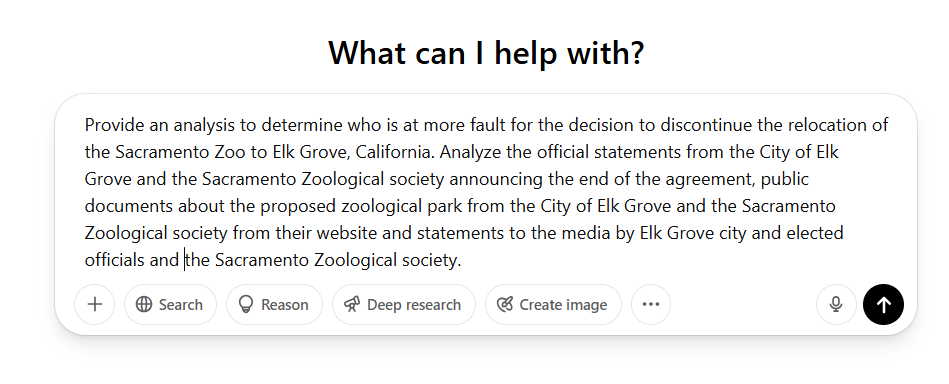Start voice dictation with the microphone
This screenshot has width=949, height=384.
pos(836,305)
